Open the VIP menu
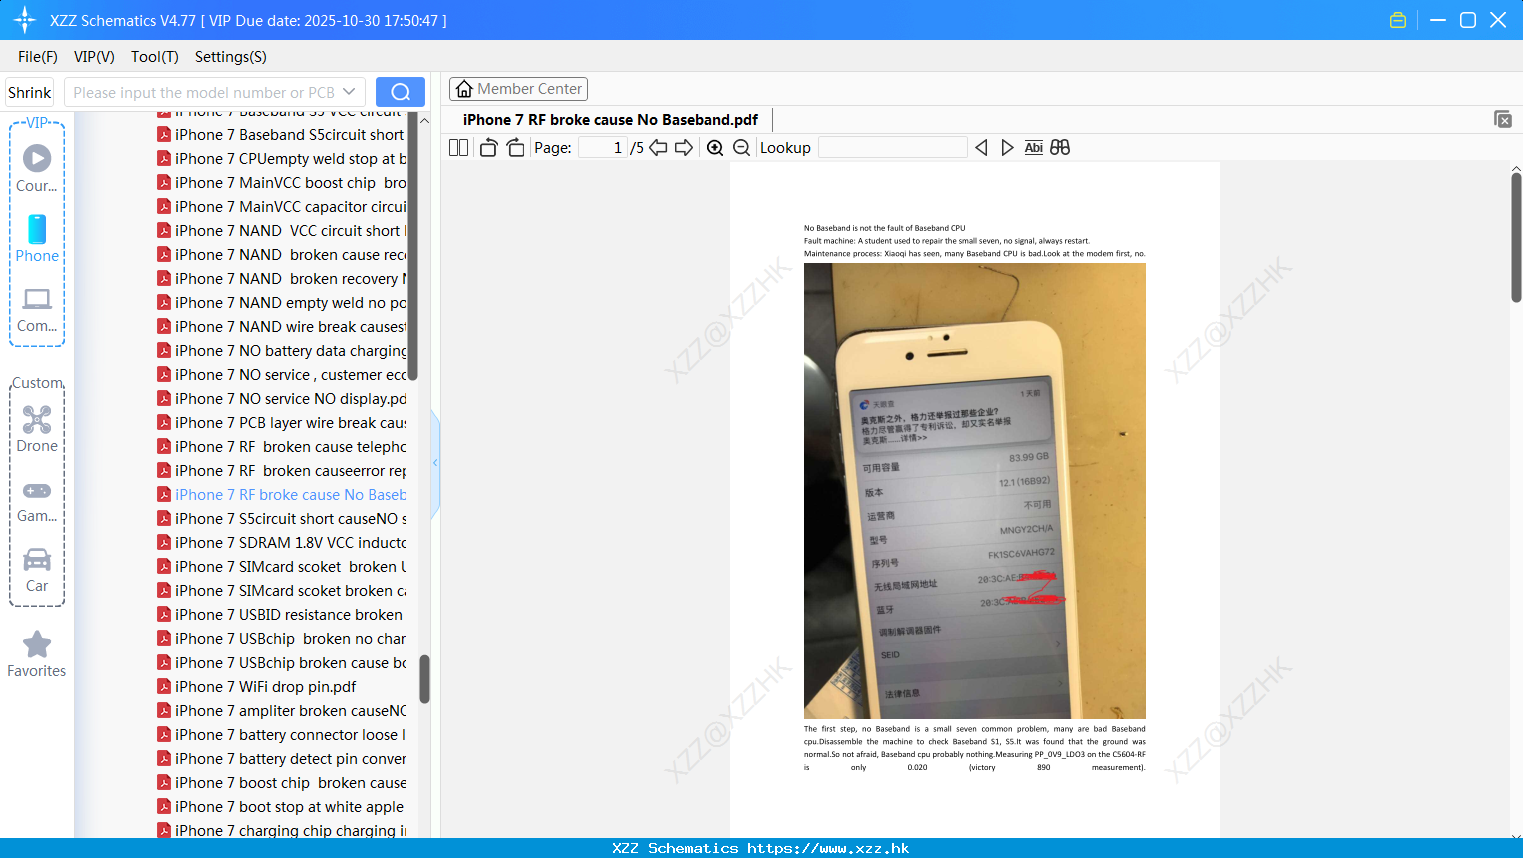This screenshot has width=1523, height=858. point(94,57)
